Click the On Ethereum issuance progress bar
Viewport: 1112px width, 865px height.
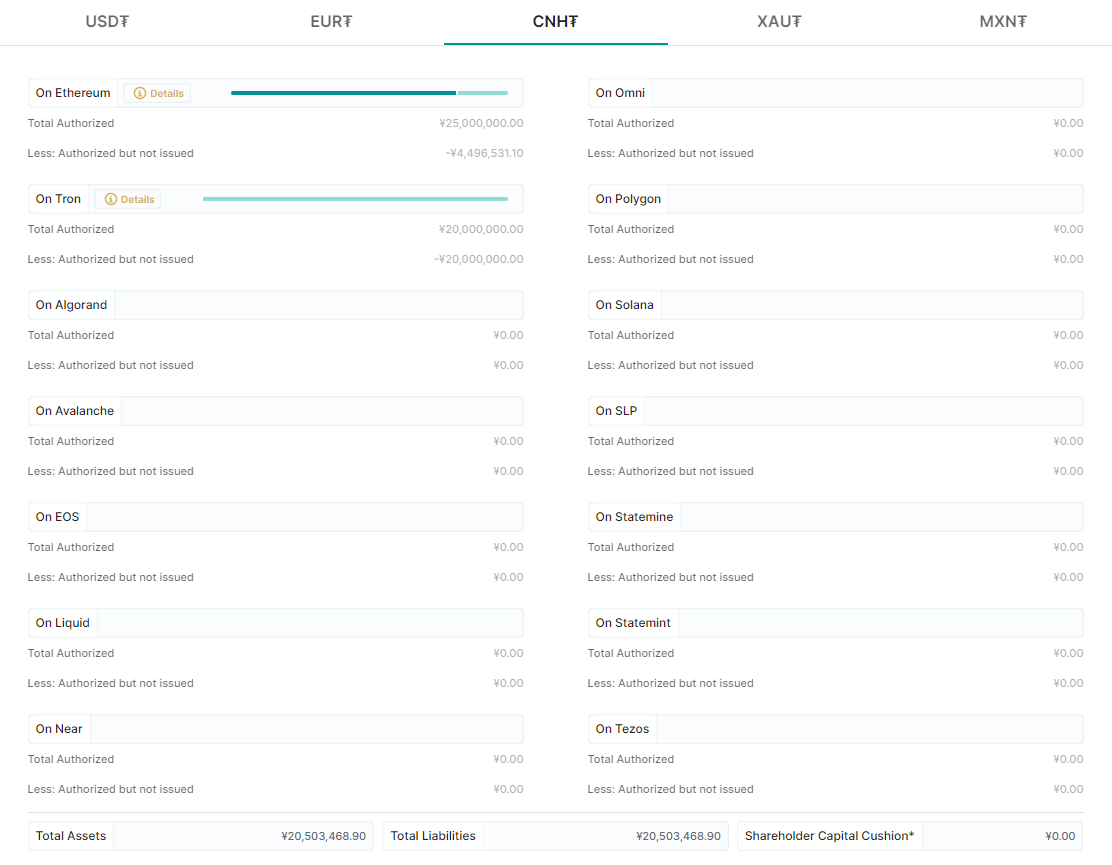click(x=369, y=93)
